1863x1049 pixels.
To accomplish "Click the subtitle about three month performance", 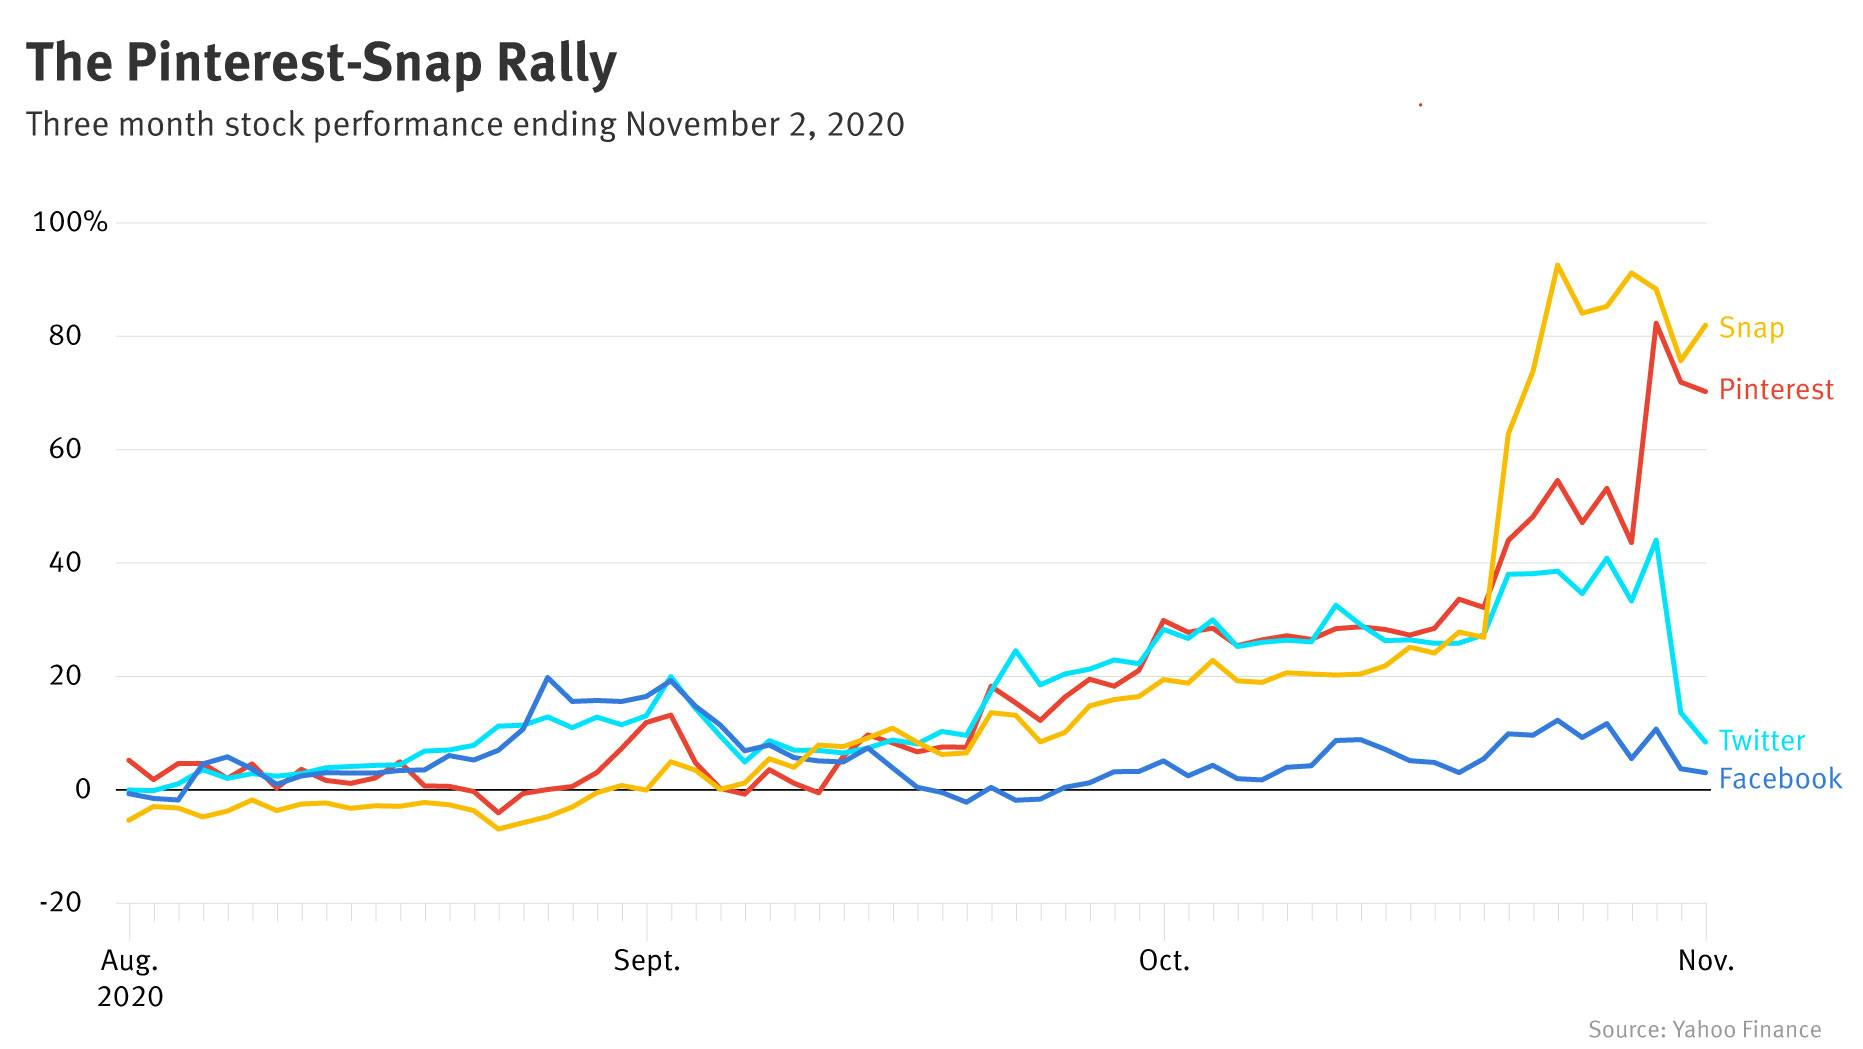I will (x=465, y=124).
